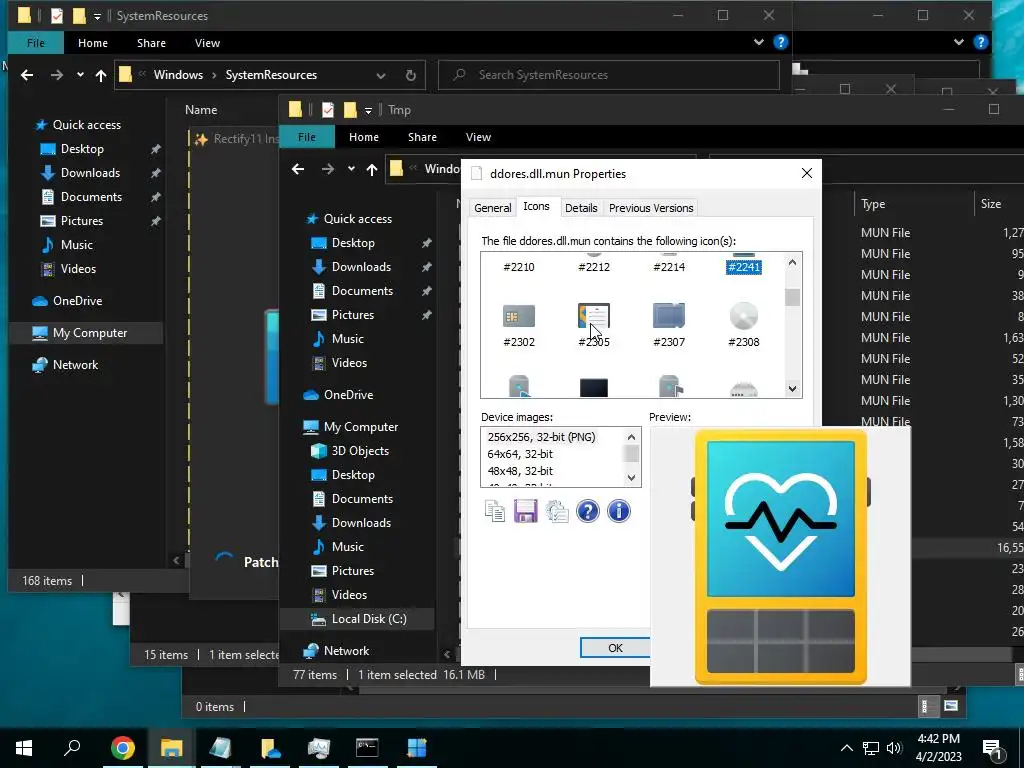This screenshot has height=768, width=1024.
Task: Click Back arrow in Tmp window
Action: pos(298,169)
